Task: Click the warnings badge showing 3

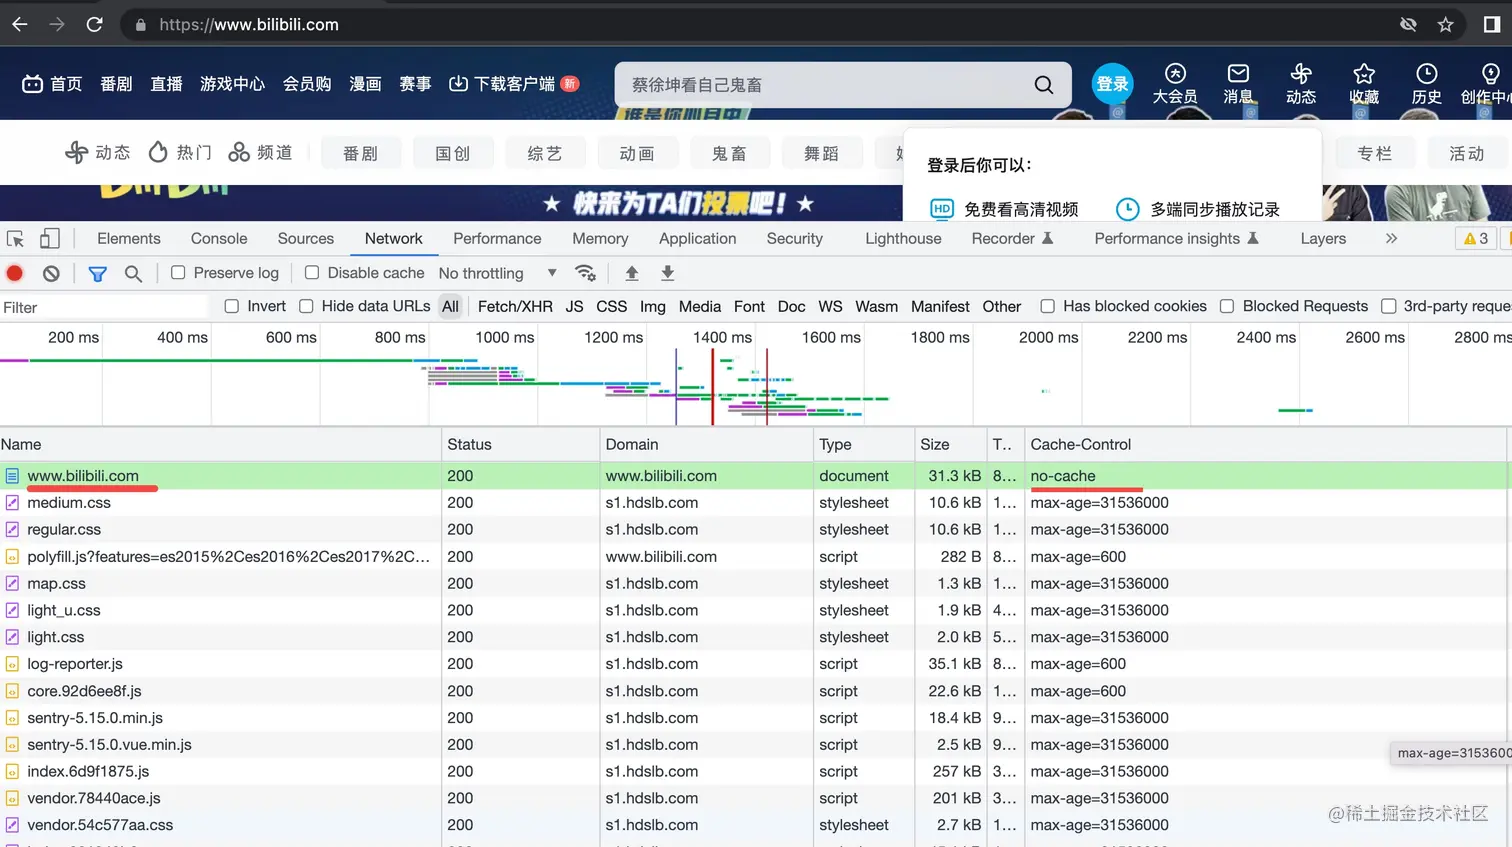Action: coord(1476,239)
